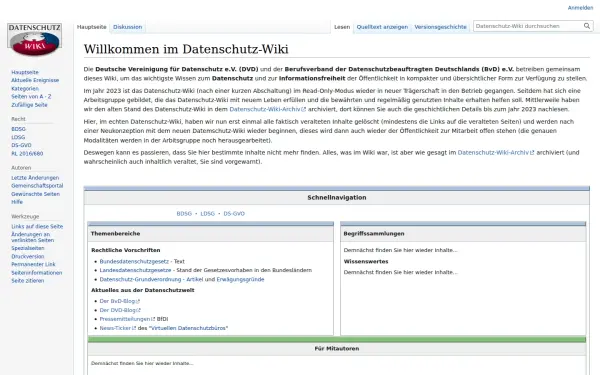Viewport: 600px width, 375px height.
Task: Open the Versionsgeschichte tab
Action: pos(440,27)
